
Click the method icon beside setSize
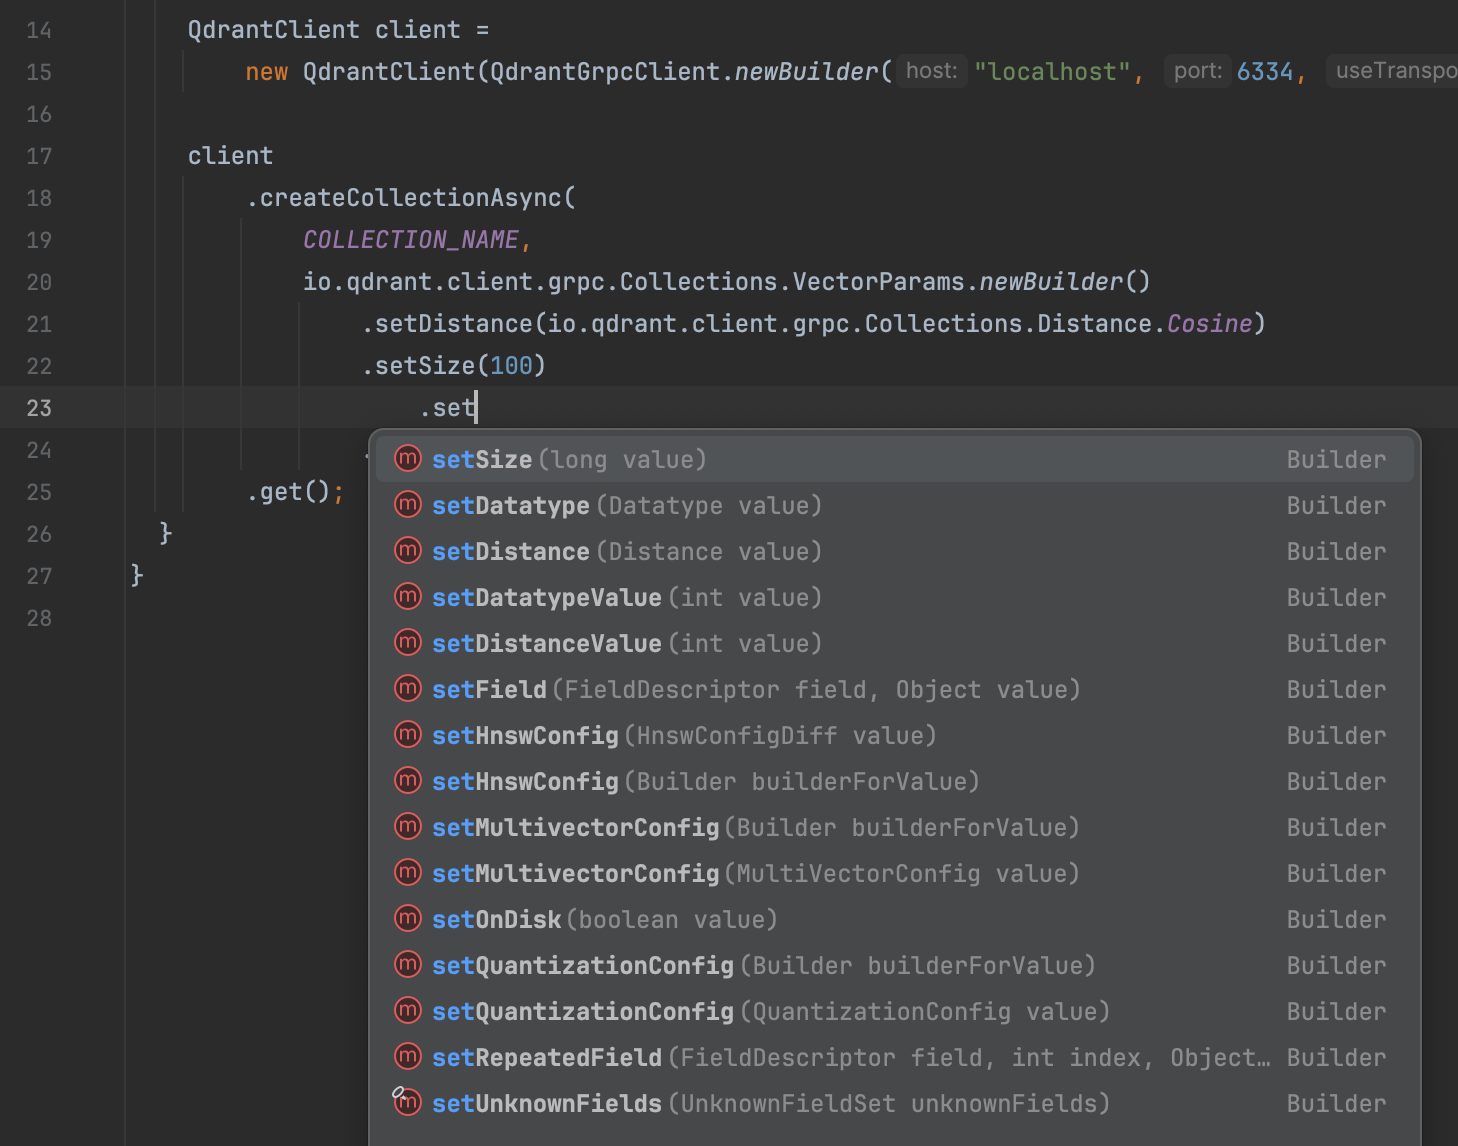click(408, 459)
